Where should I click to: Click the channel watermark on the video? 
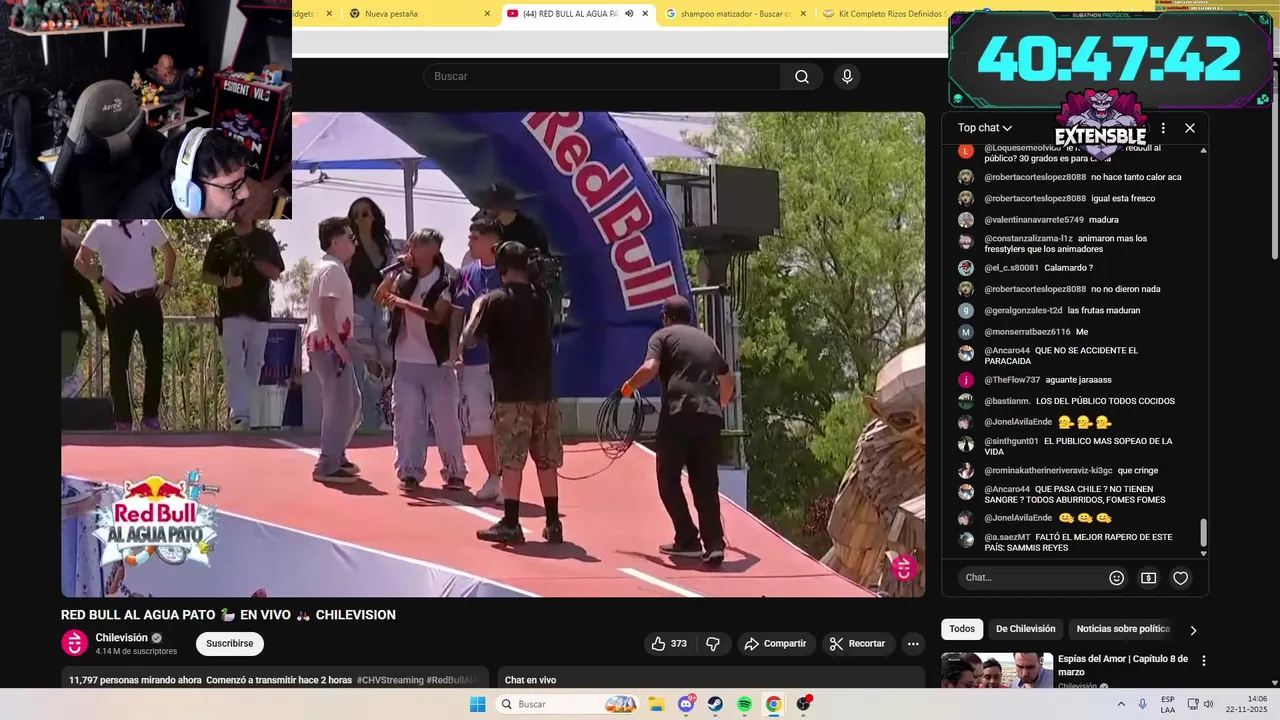[903, 568]
